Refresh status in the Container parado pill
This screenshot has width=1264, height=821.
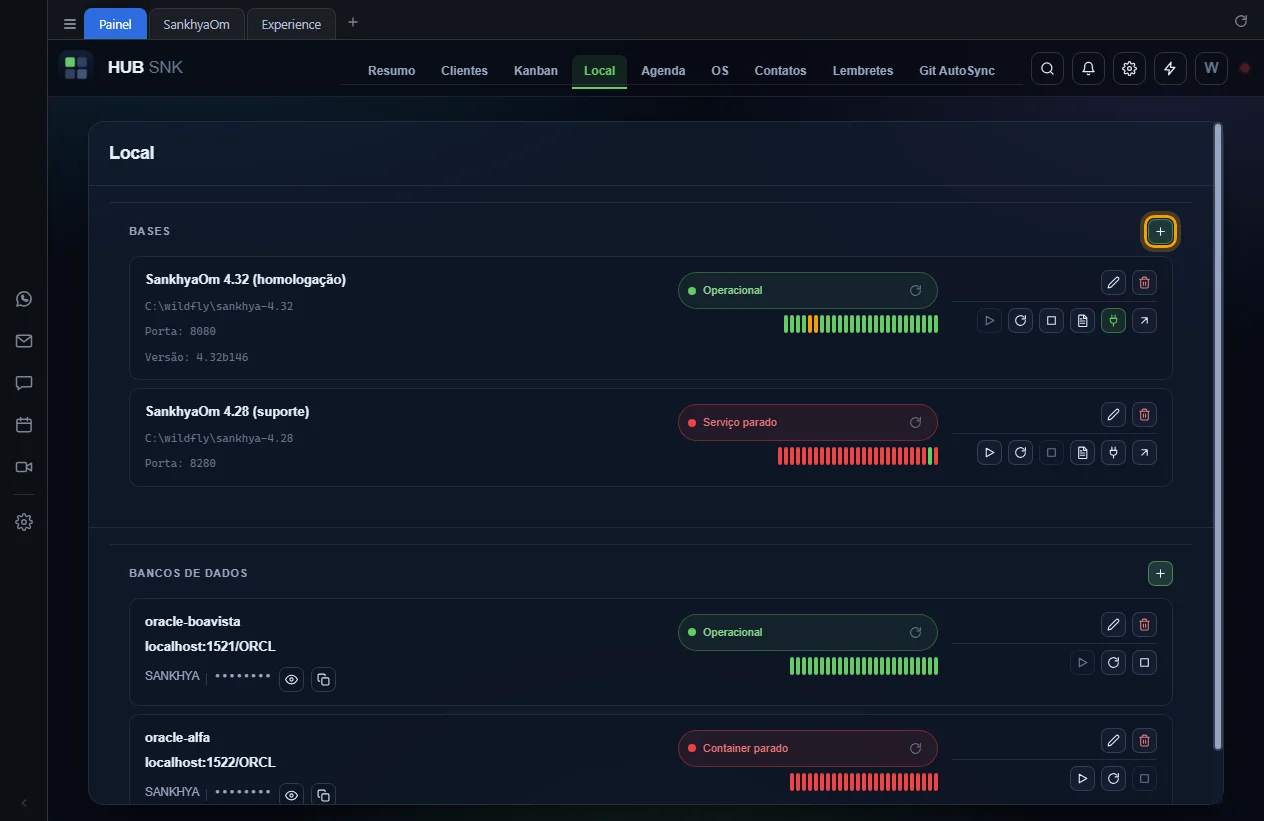click(915, 748)
